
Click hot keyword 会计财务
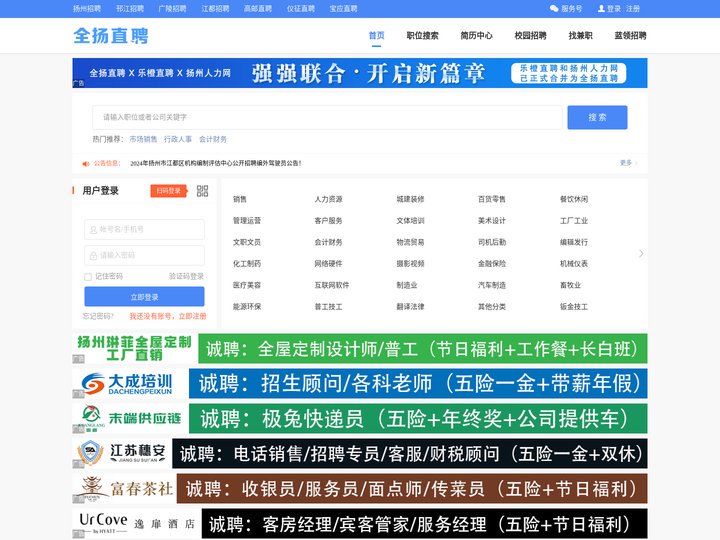click(x=213, y=139)
